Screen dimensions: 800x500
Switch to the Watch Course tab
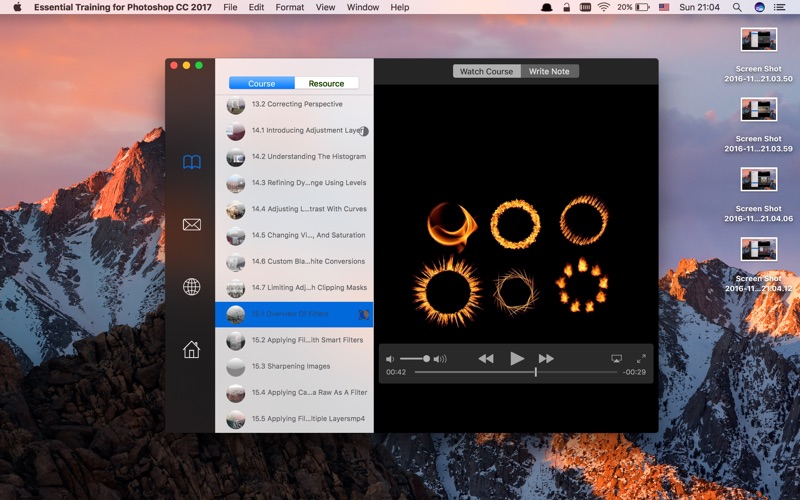tap(486, 71)
